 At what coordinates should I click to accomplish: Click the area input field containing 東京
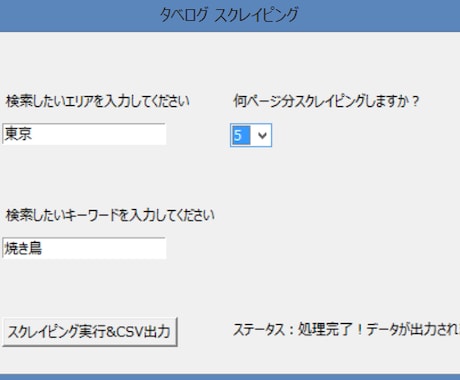[84, 134]
